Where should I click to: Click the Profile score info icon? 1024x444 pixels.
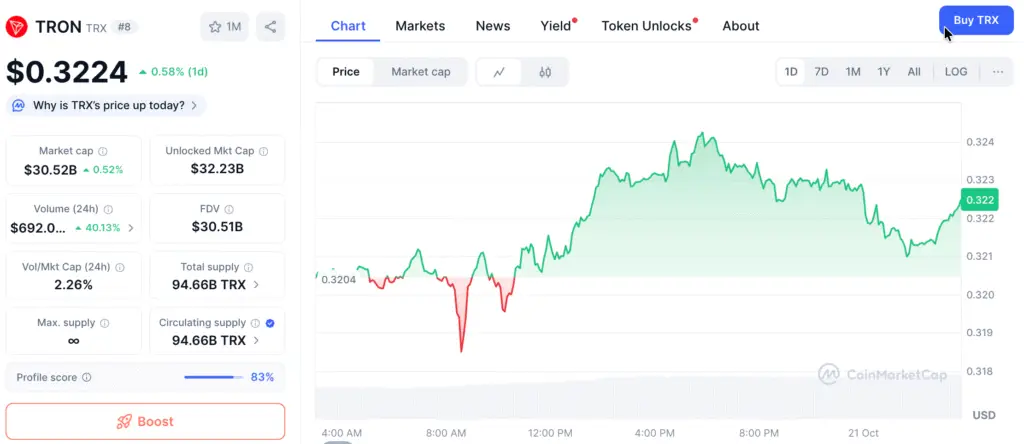tap(87, 377)
